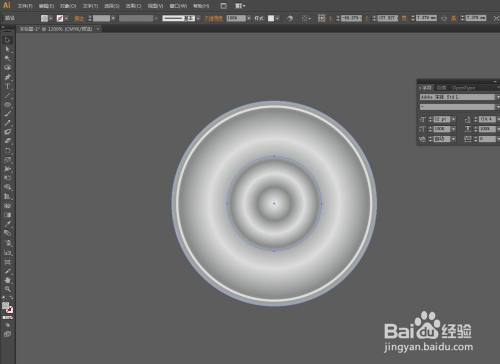
Task: Expand the opacity percentage dropdown
Action: 249,18
